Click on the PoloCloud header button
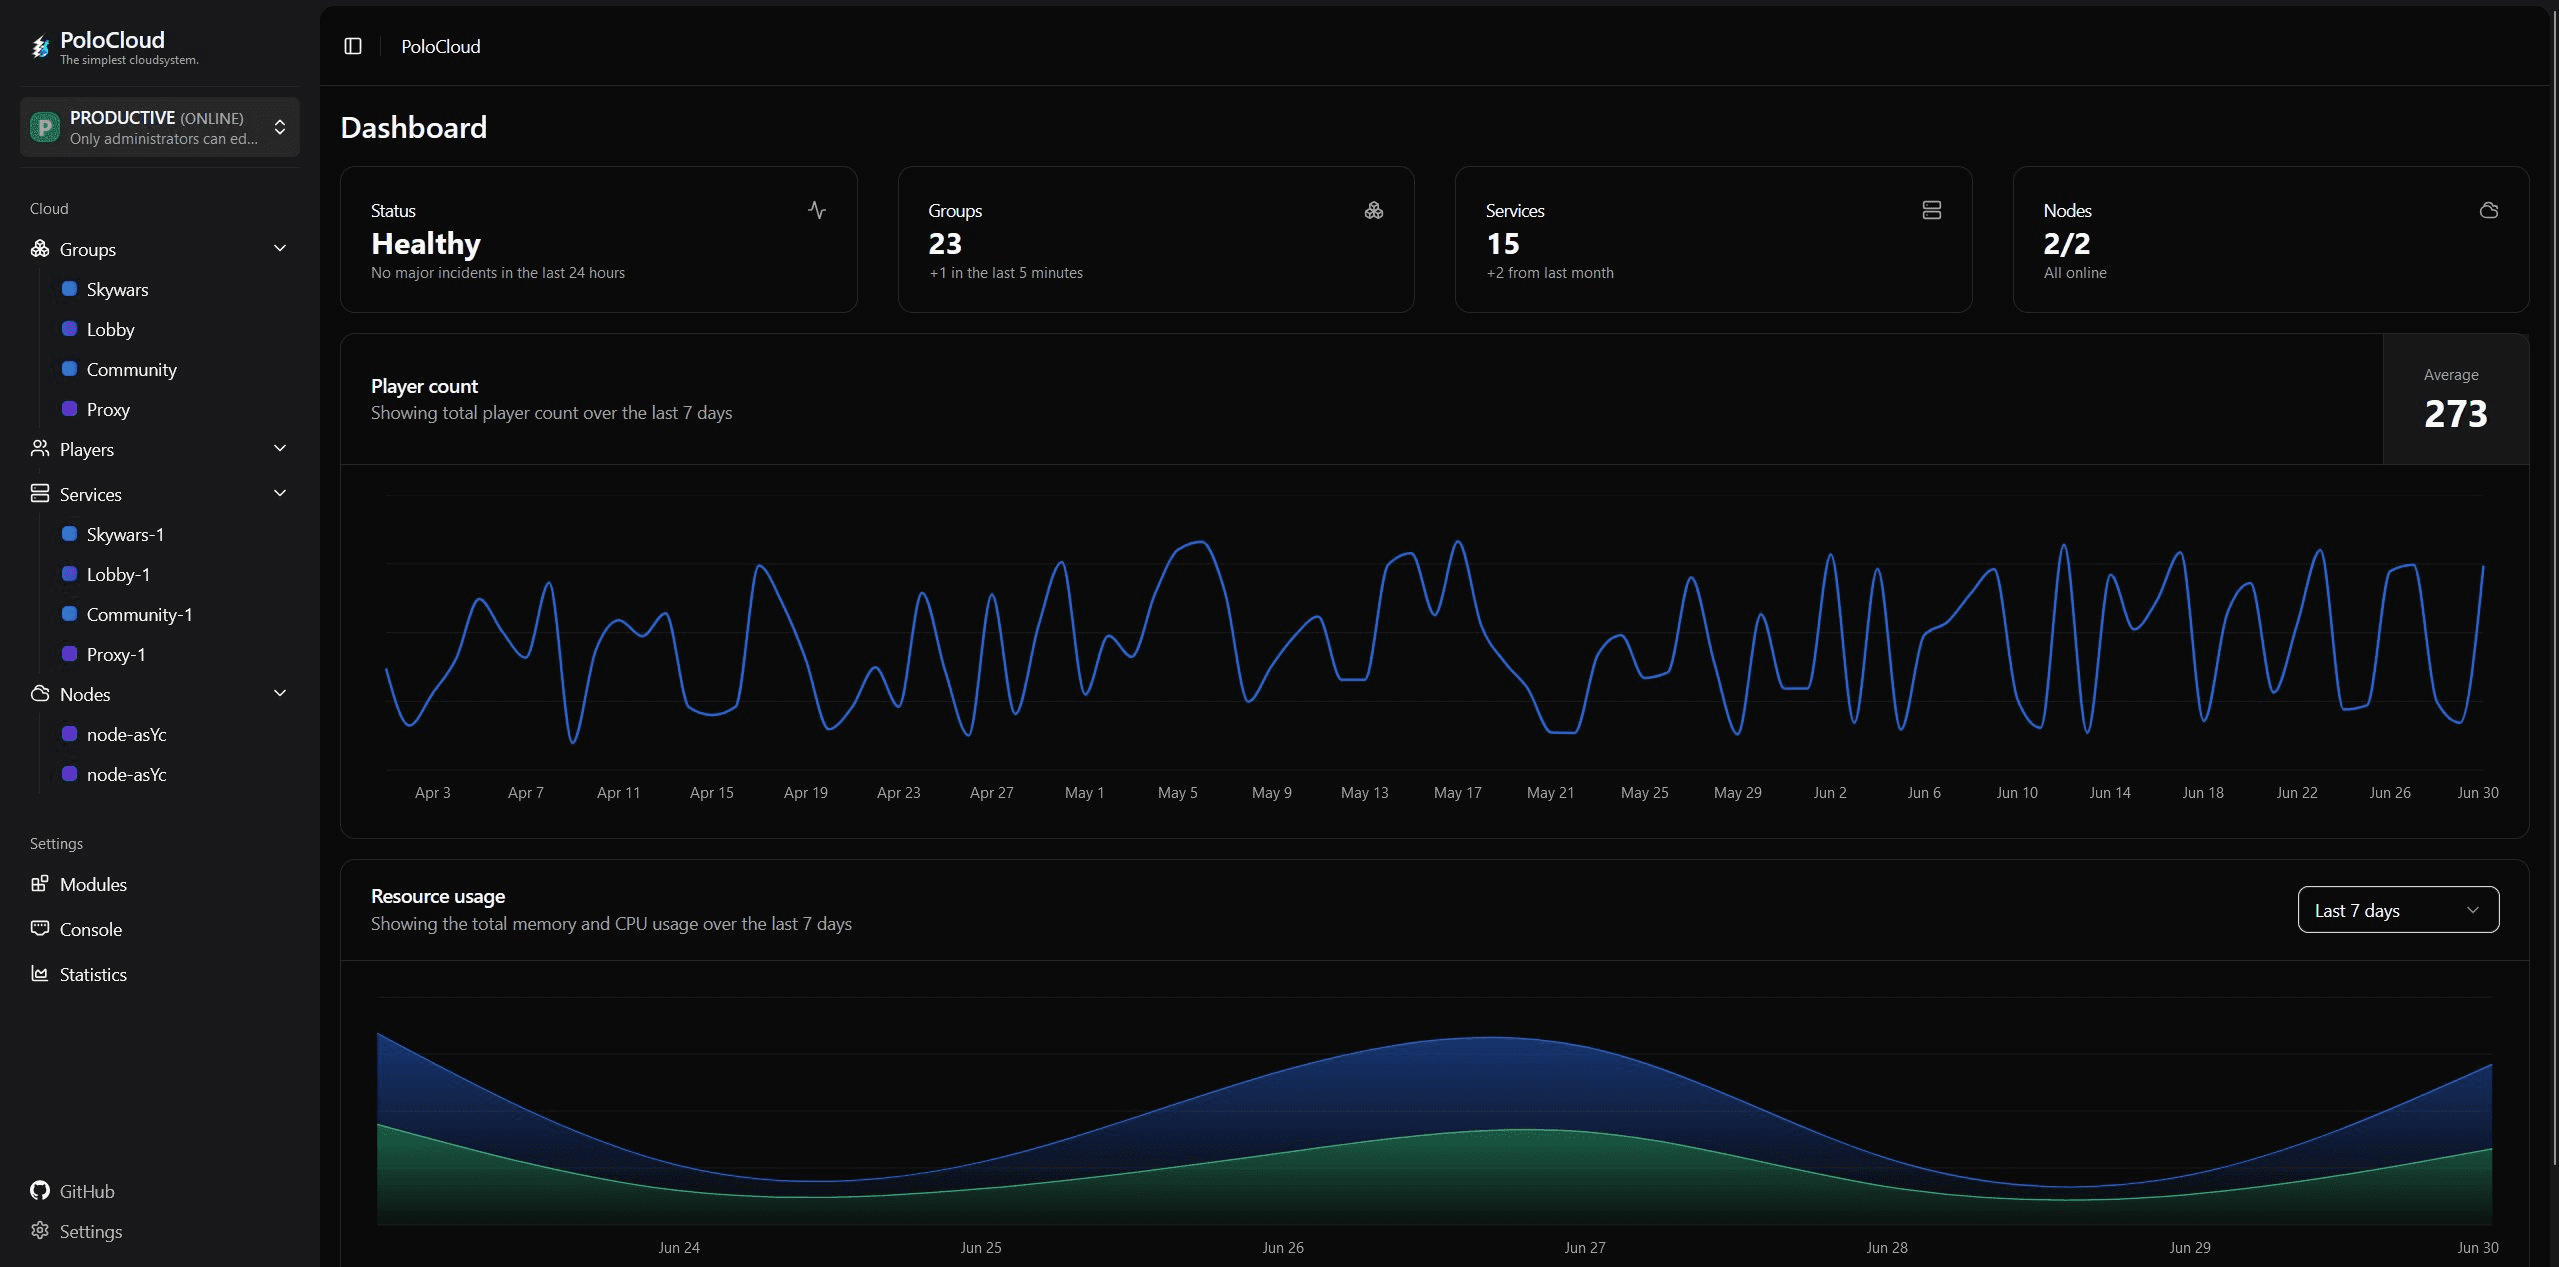 (x=441, y=44)
